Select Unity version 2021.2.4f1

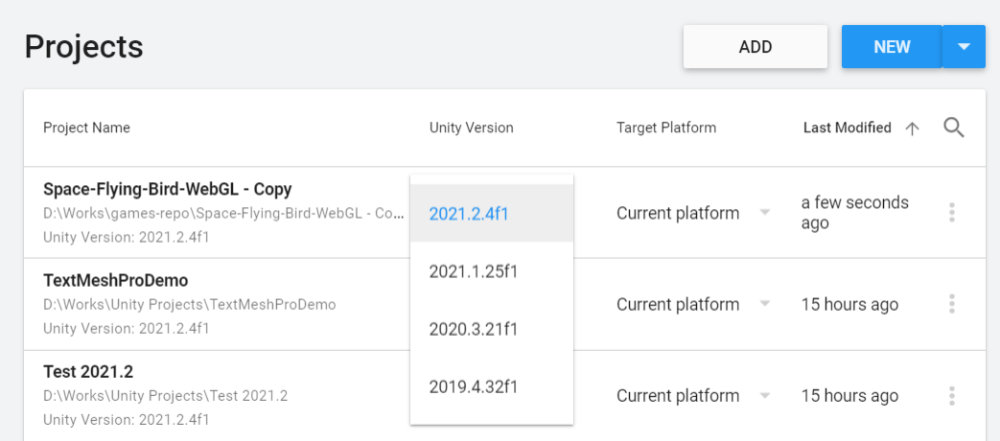tap(469, 213)
